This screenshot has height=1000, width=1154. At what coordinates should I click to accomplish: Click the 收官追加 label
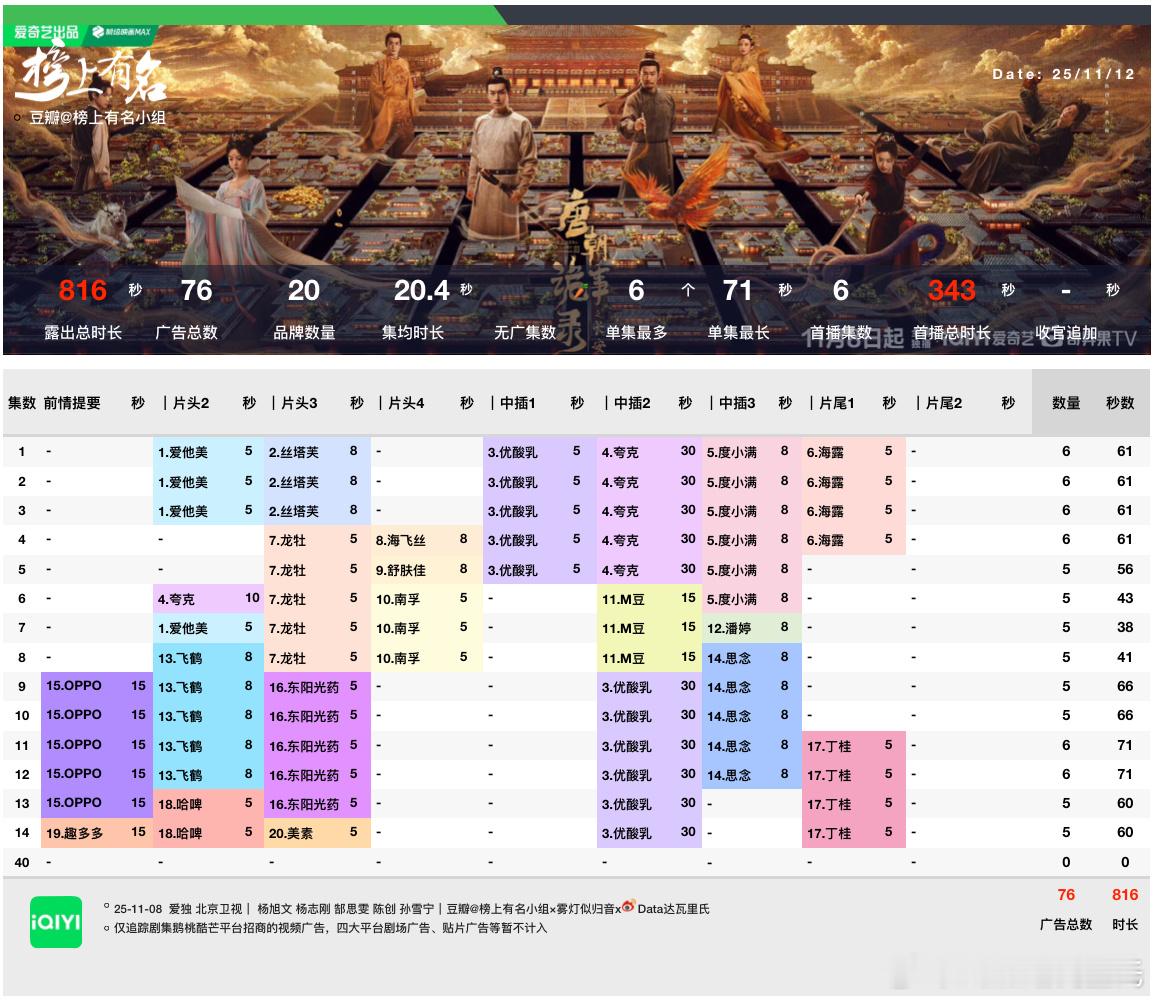tap(1066, 333)
